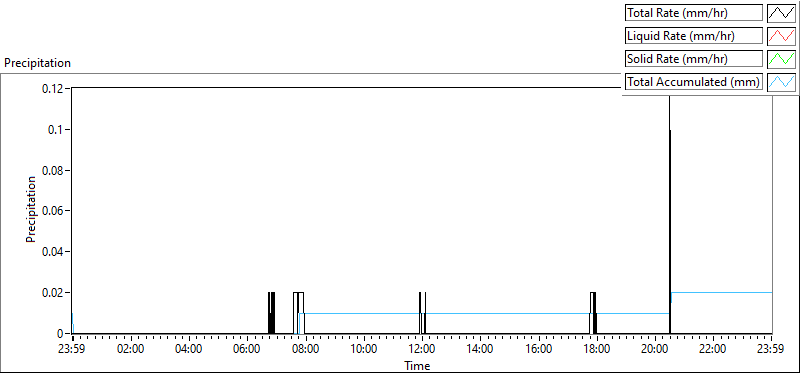This screenshot has width=800, height=373.
Task: Click the Solid Rate green plot icon
Action: pyautogui.click(x=781, y=59)
